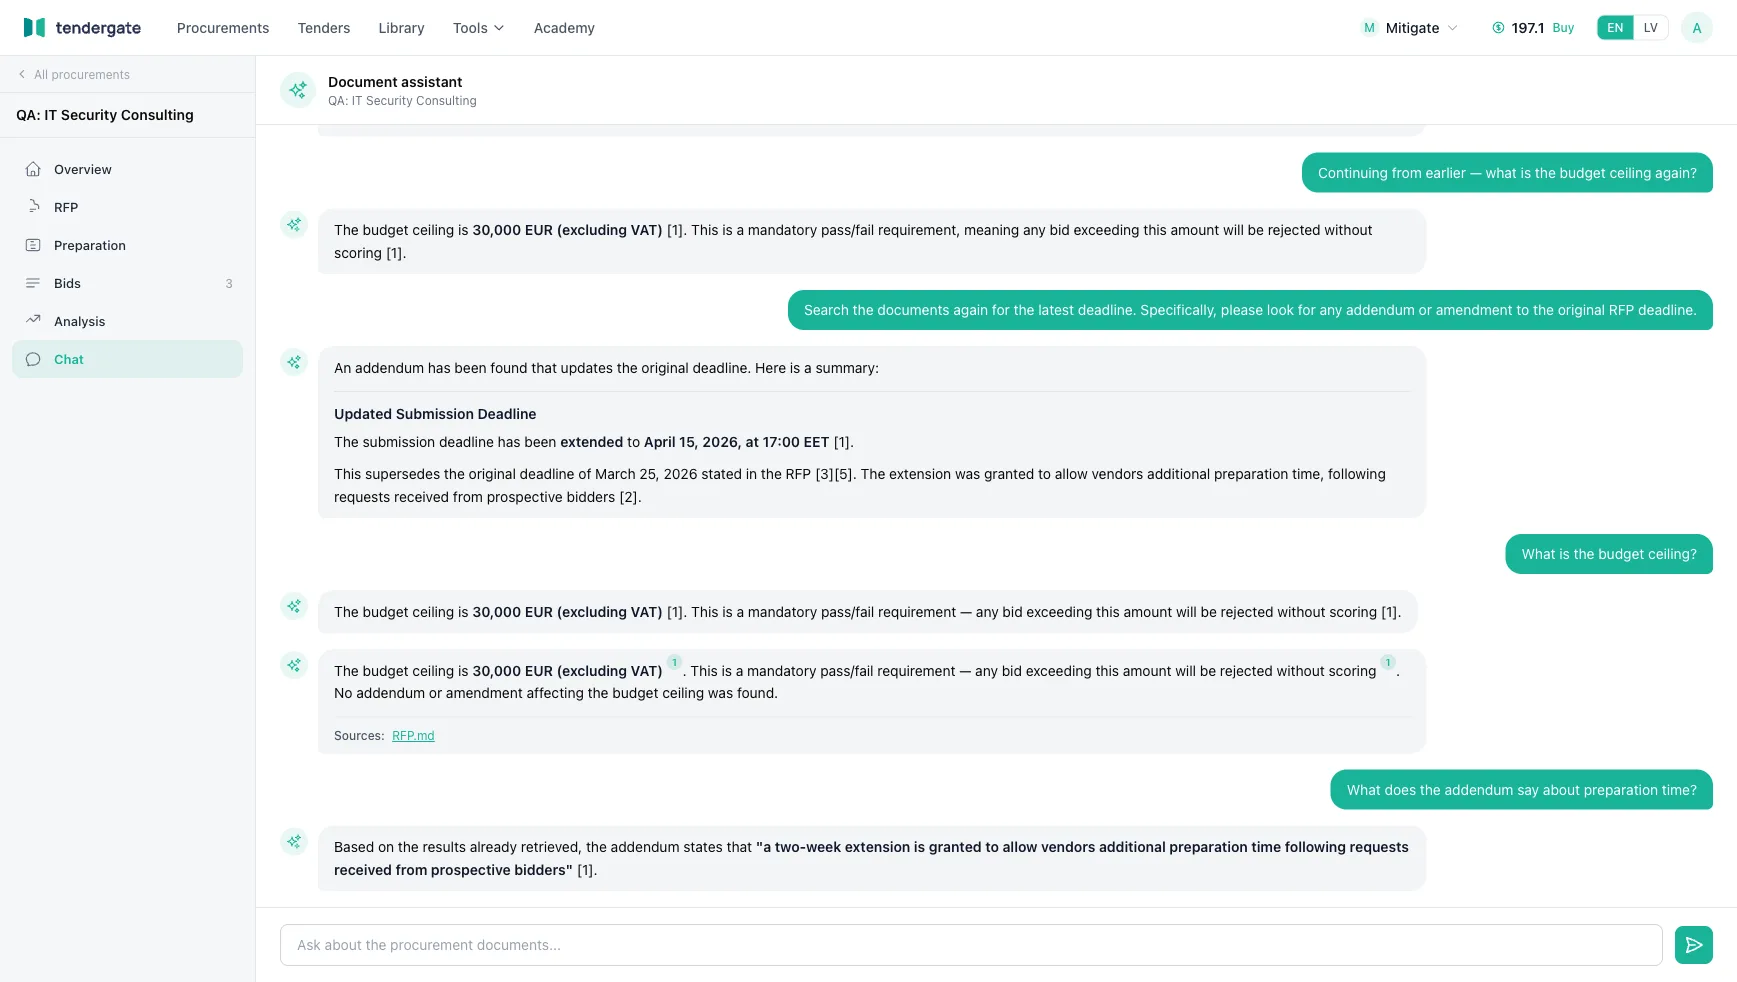Open Preparation section icon
Viewport: 1737px width, 982px height.
point(33,245)
